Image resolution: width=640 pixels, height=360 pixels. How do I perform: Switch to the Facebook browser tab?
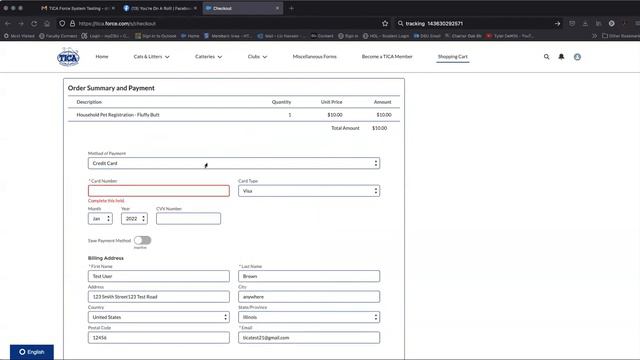click(x=160, y=8)
